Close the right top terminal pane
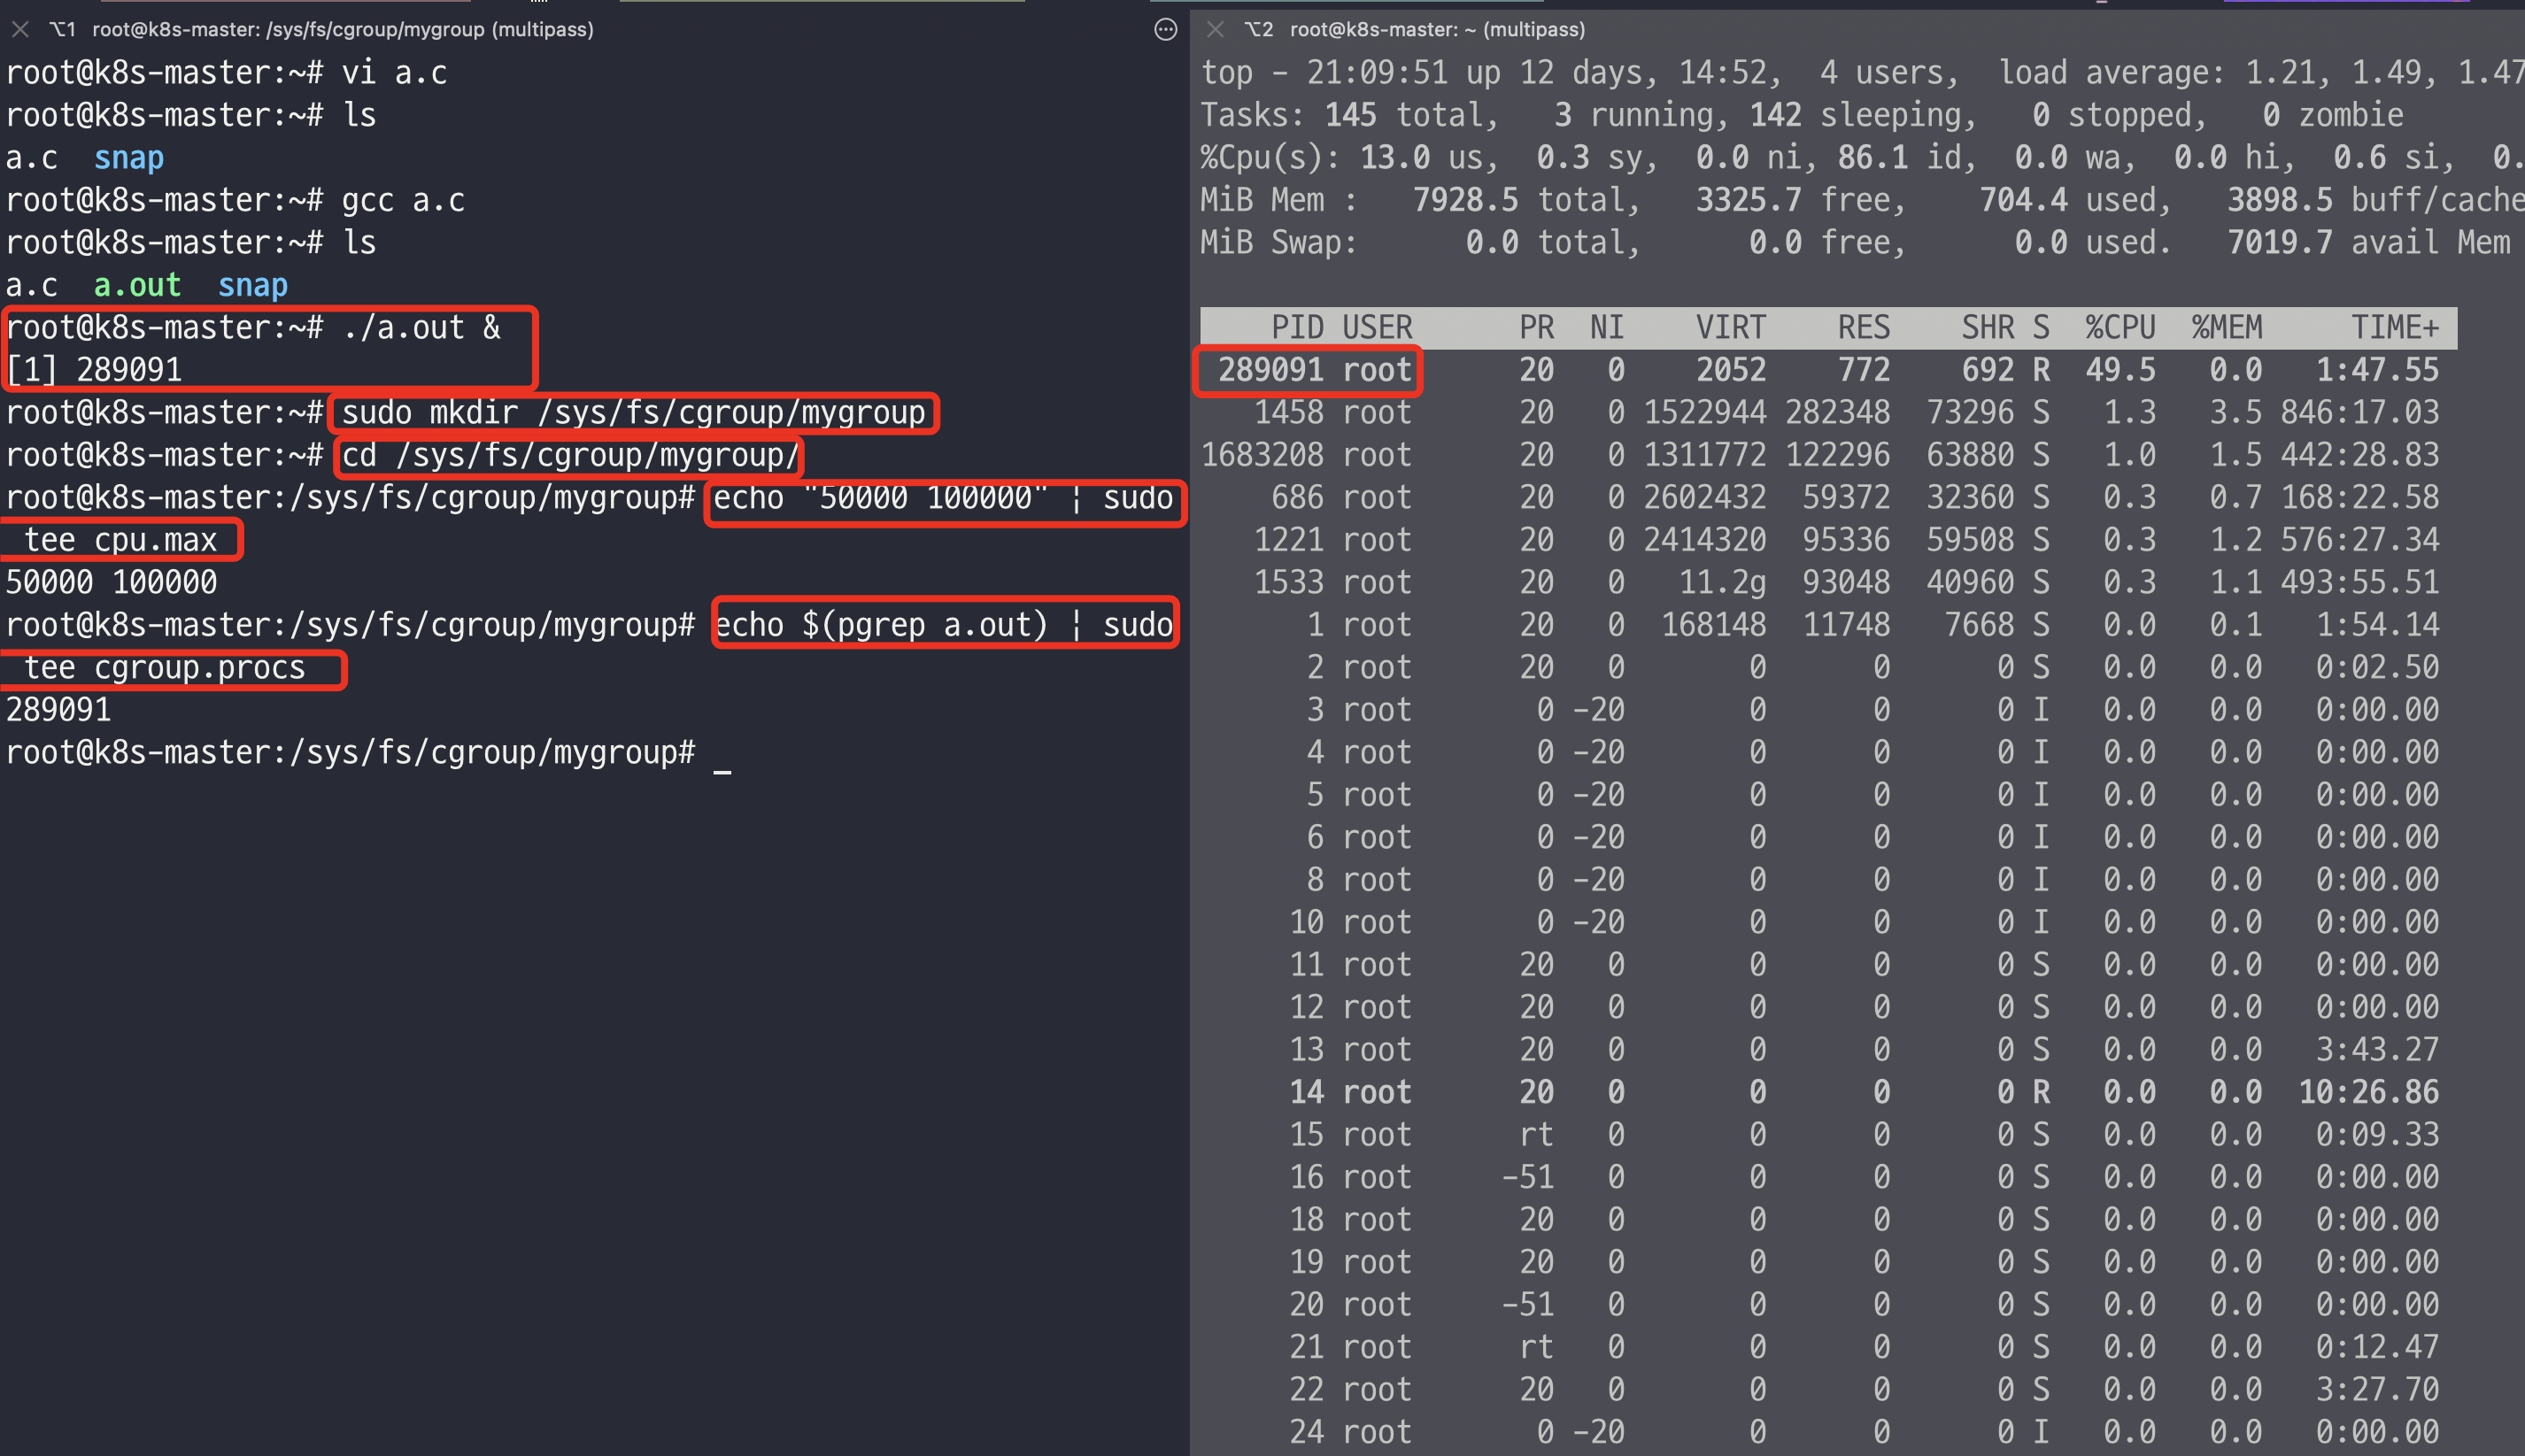 click(1215, 30)
